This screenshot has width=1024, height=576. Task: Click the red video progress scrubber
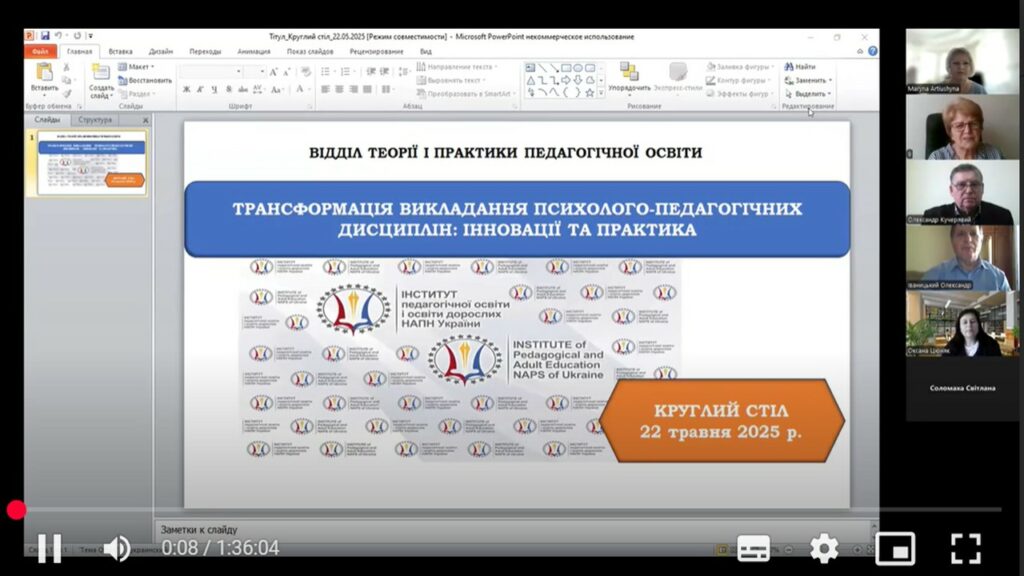click(x=16, y=510)
